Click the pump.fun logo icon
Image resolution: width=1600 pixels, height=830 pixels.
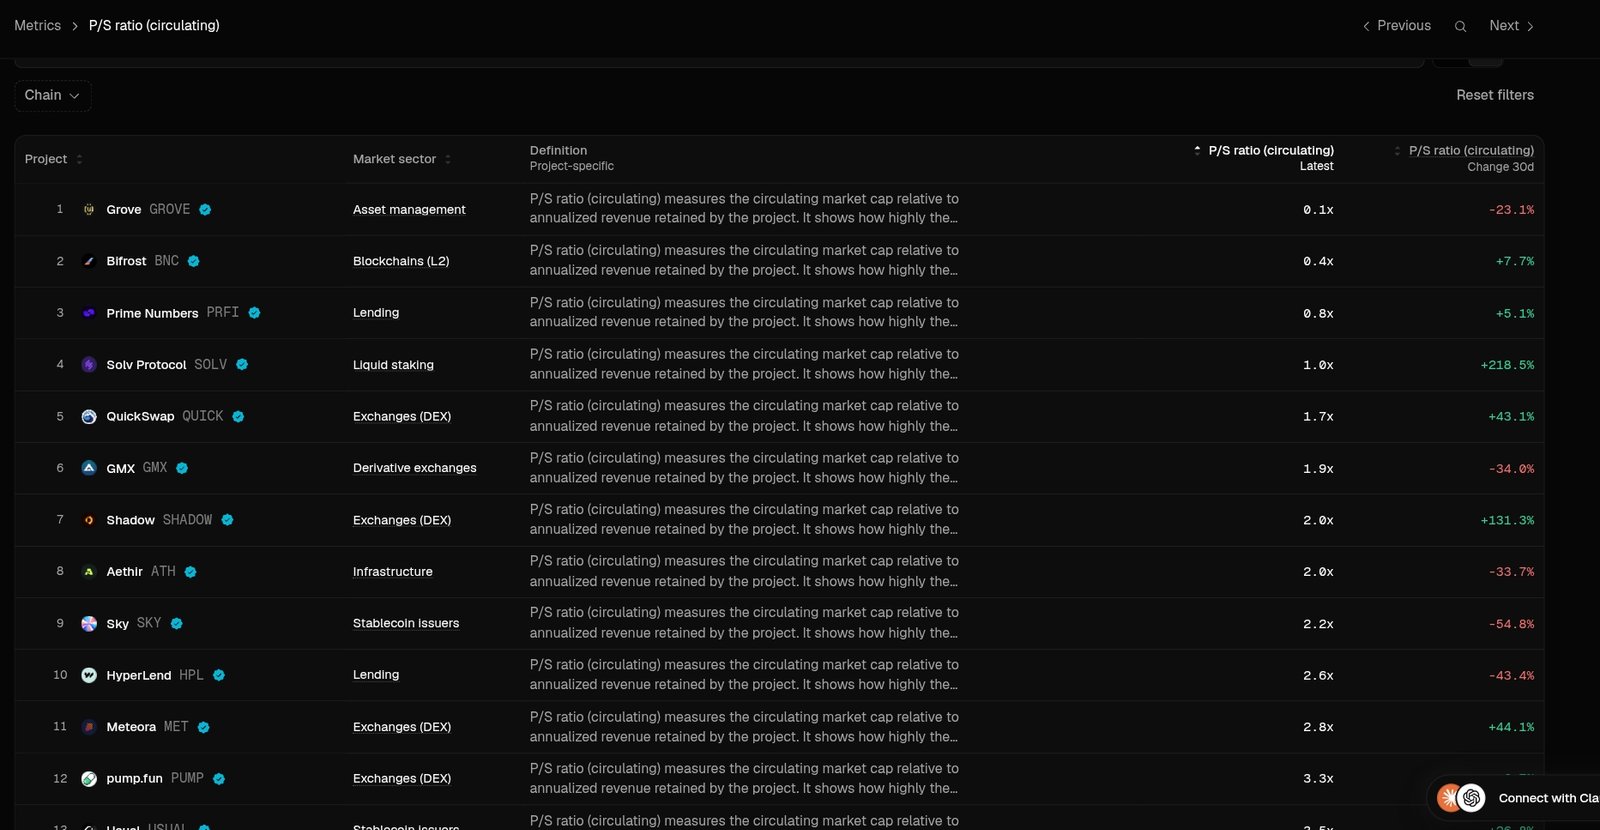coord(89,779)
